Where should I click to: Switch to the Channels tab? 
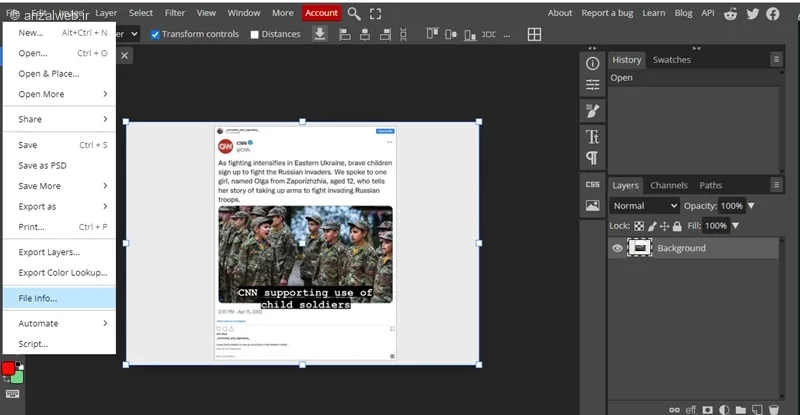pos(669,185)
